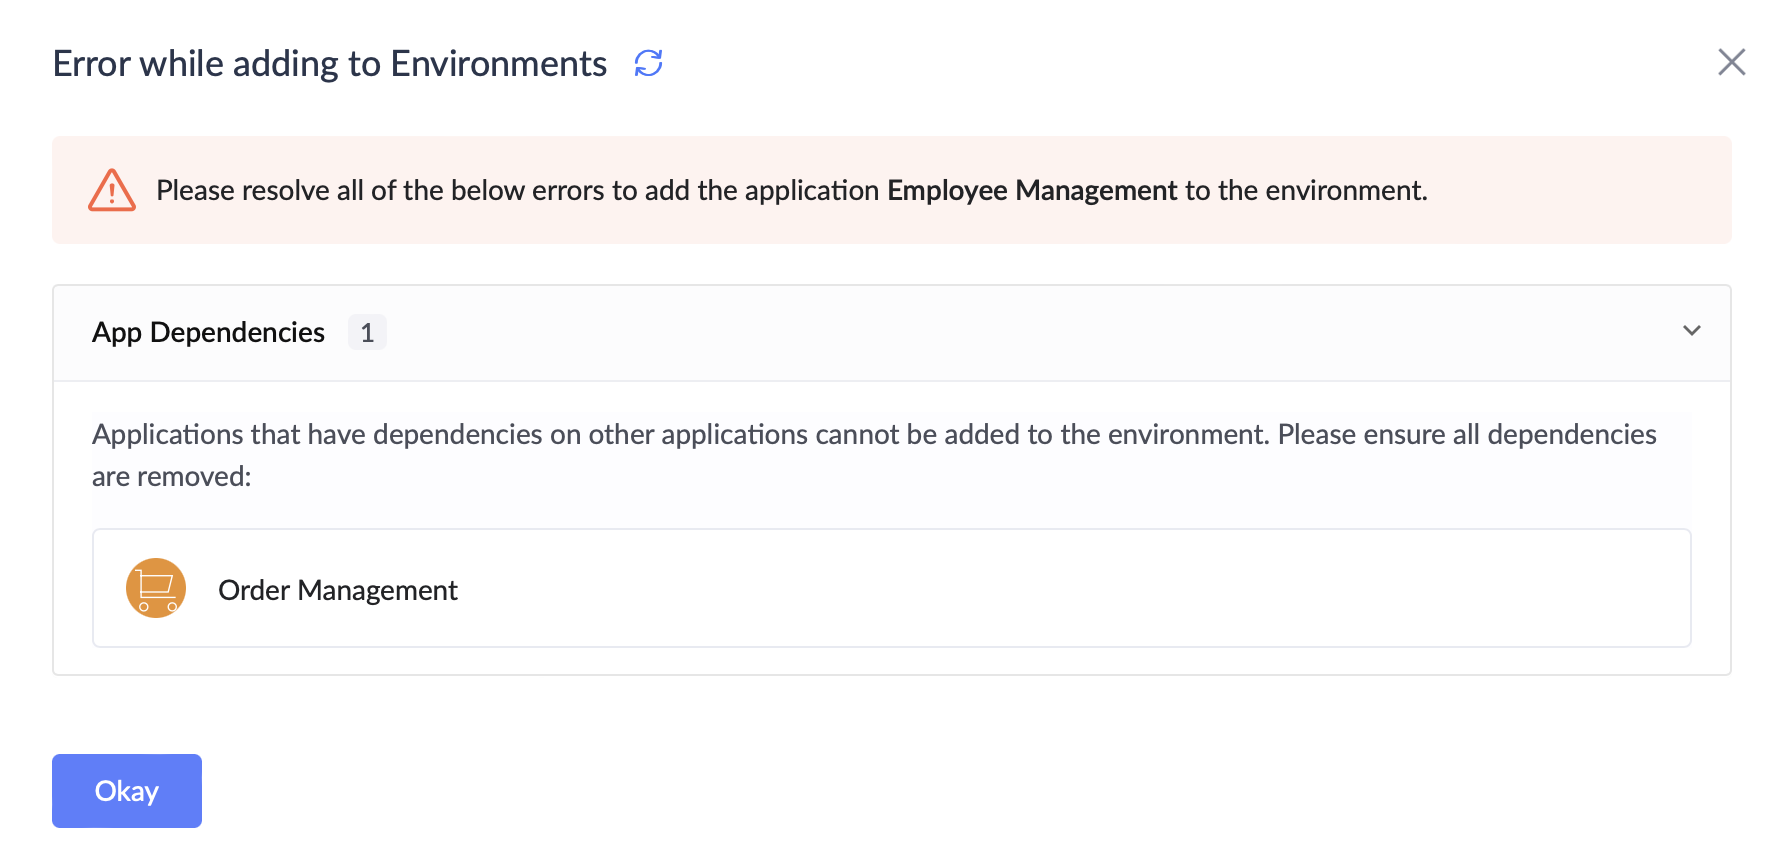
Task: Click the dependencies explanation paragraph
Action: coord(680,435)
